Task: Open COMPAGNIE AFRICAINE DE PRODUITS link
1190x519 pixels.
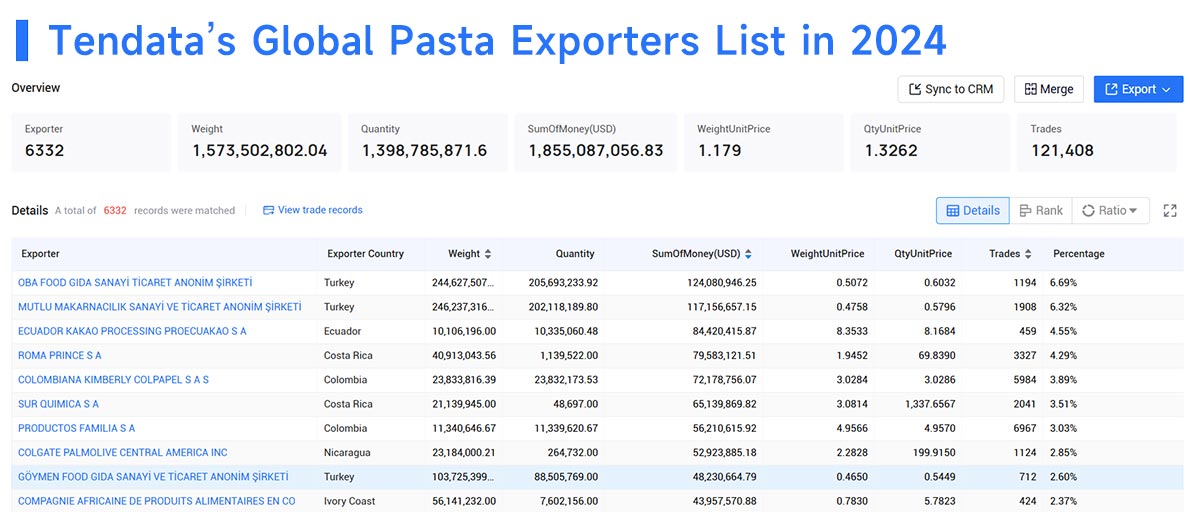Action: pos(157,501)
